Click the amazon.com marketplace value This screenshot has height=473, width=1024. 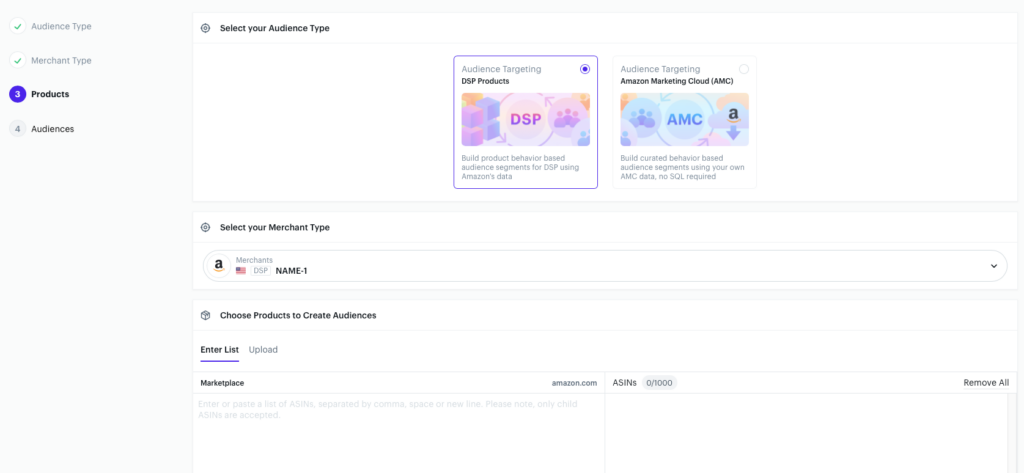574,383
